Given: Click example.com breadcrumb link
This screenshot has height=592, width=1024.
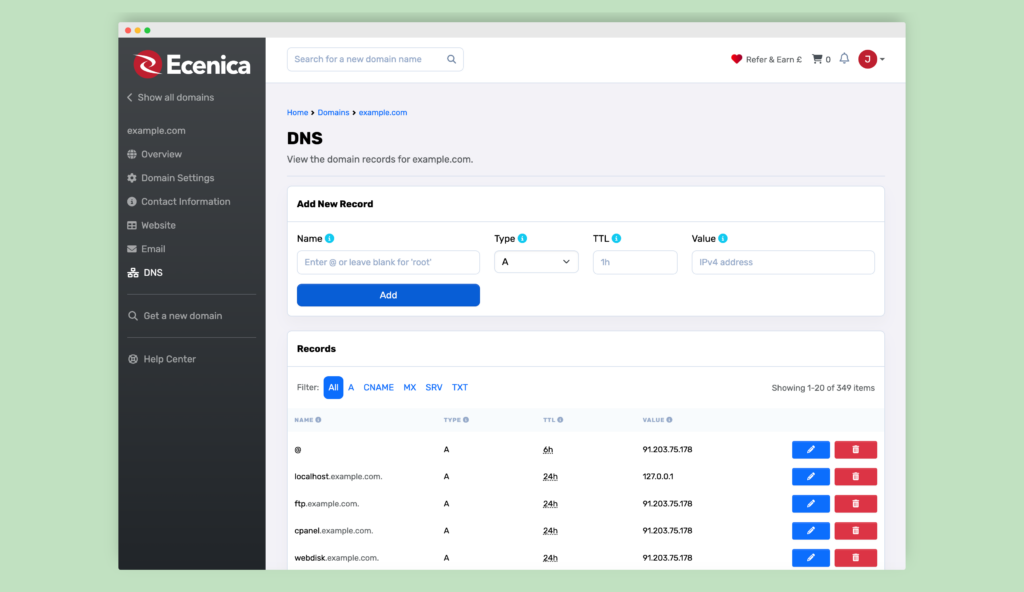Looking at the screenshot, I should click(x=383, y=112).
